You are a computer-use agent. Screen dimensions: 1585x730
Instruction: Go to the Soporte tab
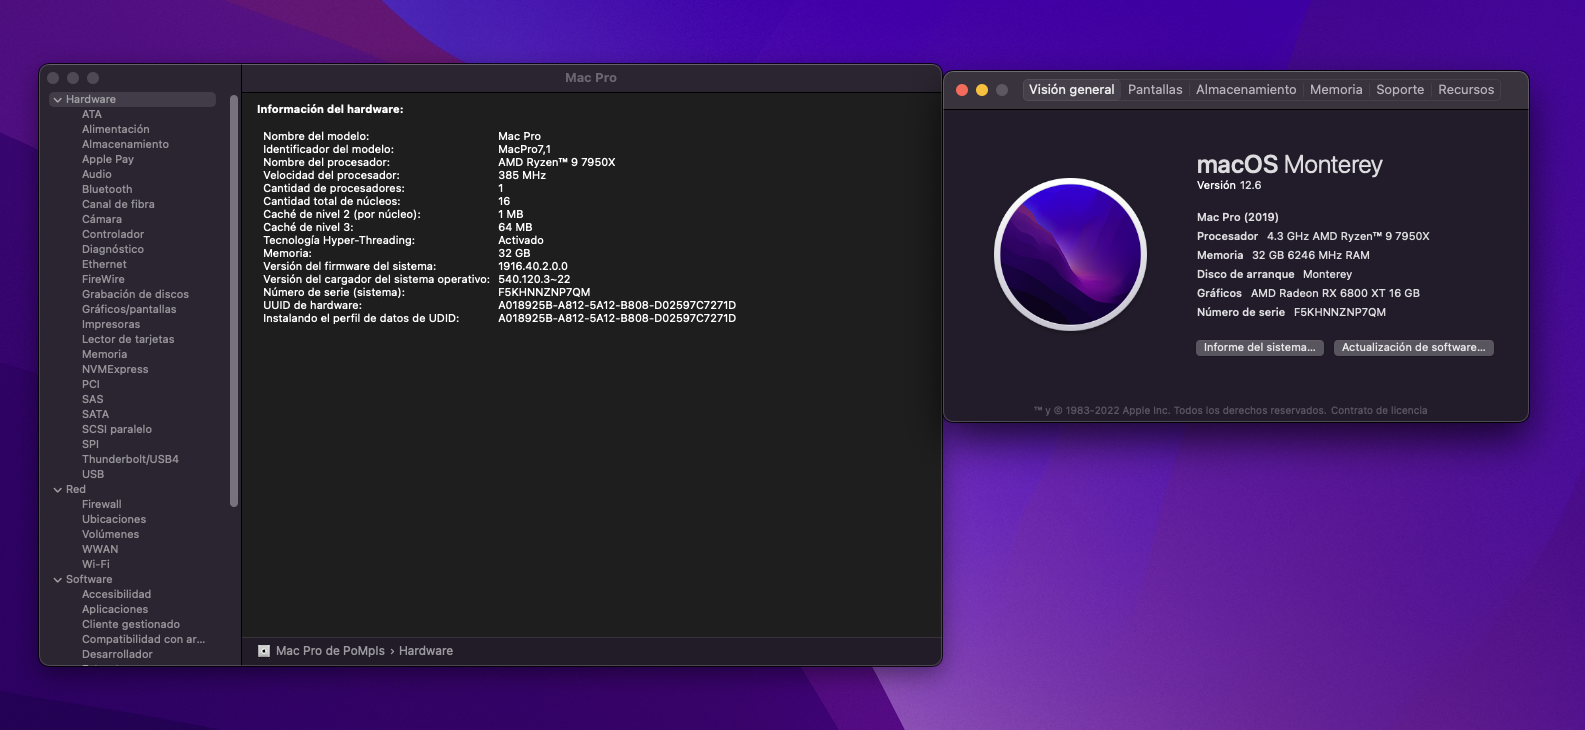[x=1400, y=90]
